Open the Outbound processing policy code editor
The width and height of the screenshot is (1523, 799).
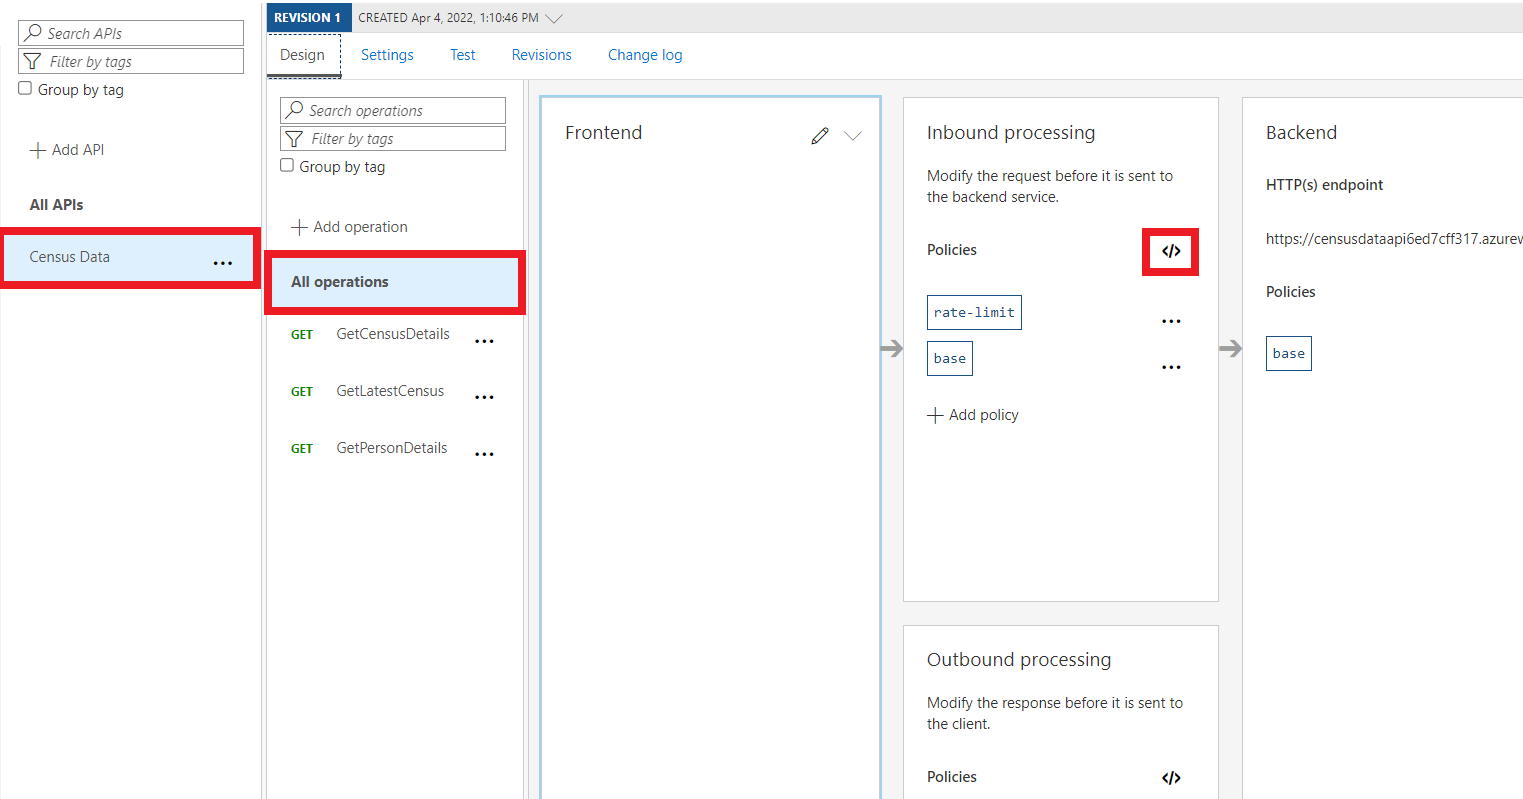pos(1171,778)
